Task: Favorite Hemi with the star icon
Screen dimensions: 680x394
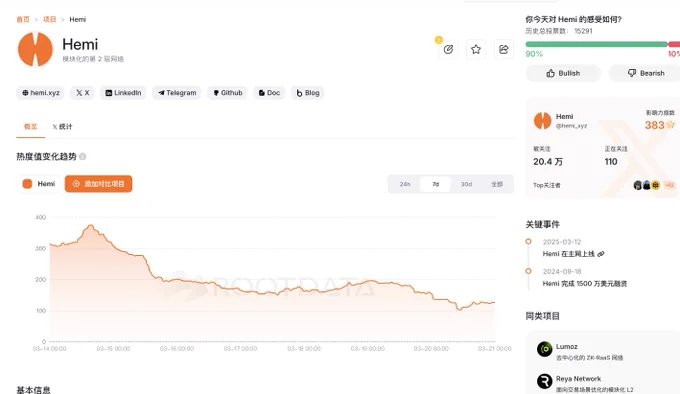Action: pyautogui.click(x=476, y=49)
